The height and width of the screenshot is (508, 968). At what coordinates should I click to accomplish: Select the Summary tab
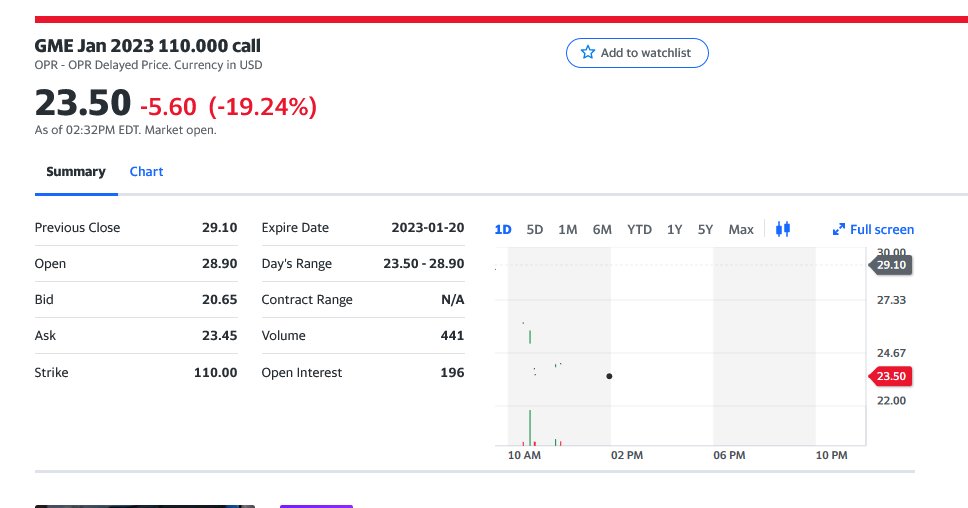coord(76,172)
